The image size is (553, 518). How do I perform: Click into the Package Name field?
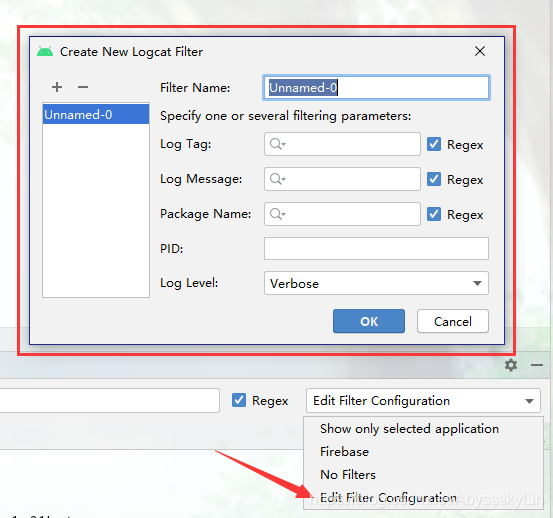click(342, 214)
